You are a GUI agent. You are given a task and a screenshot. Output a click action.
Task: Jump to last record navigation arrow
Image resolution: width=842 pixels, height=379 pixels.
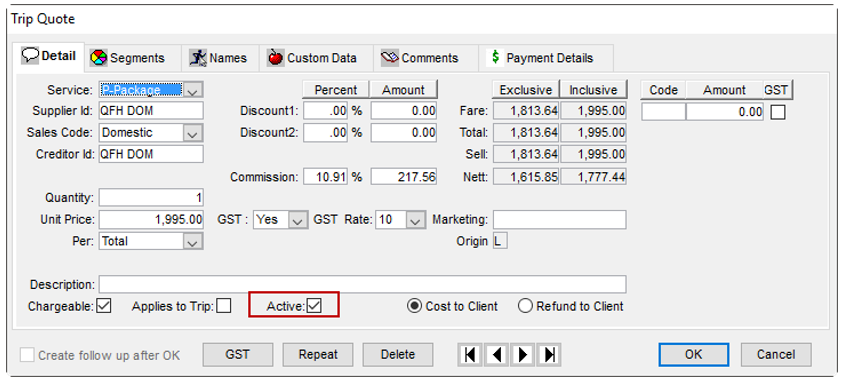549,355
